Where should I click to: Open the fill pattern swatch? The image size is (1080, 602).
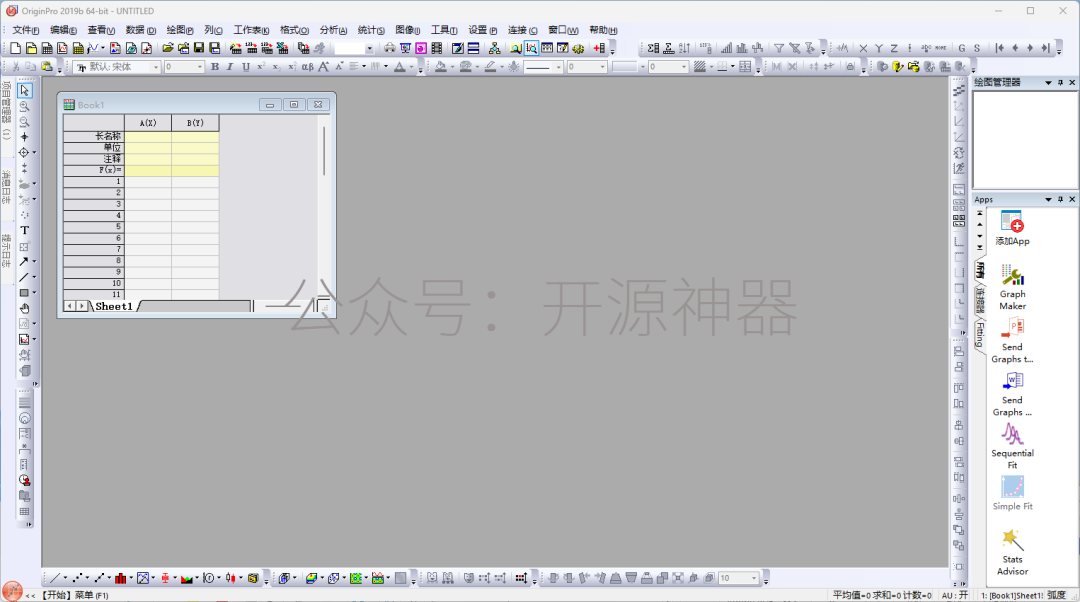(x=700, y=67)
